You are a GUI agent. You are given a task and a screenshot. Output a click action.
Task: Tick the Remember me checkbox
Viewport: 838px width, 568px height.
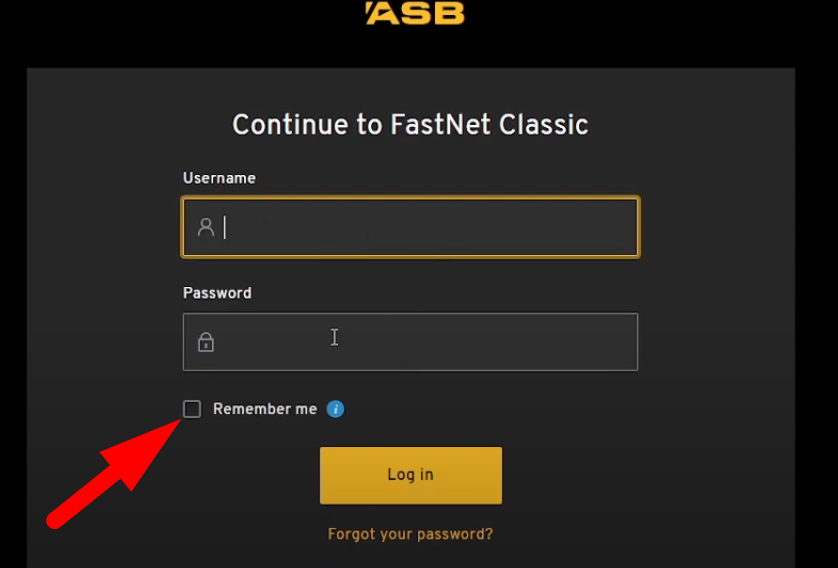(x=192, y=409)
